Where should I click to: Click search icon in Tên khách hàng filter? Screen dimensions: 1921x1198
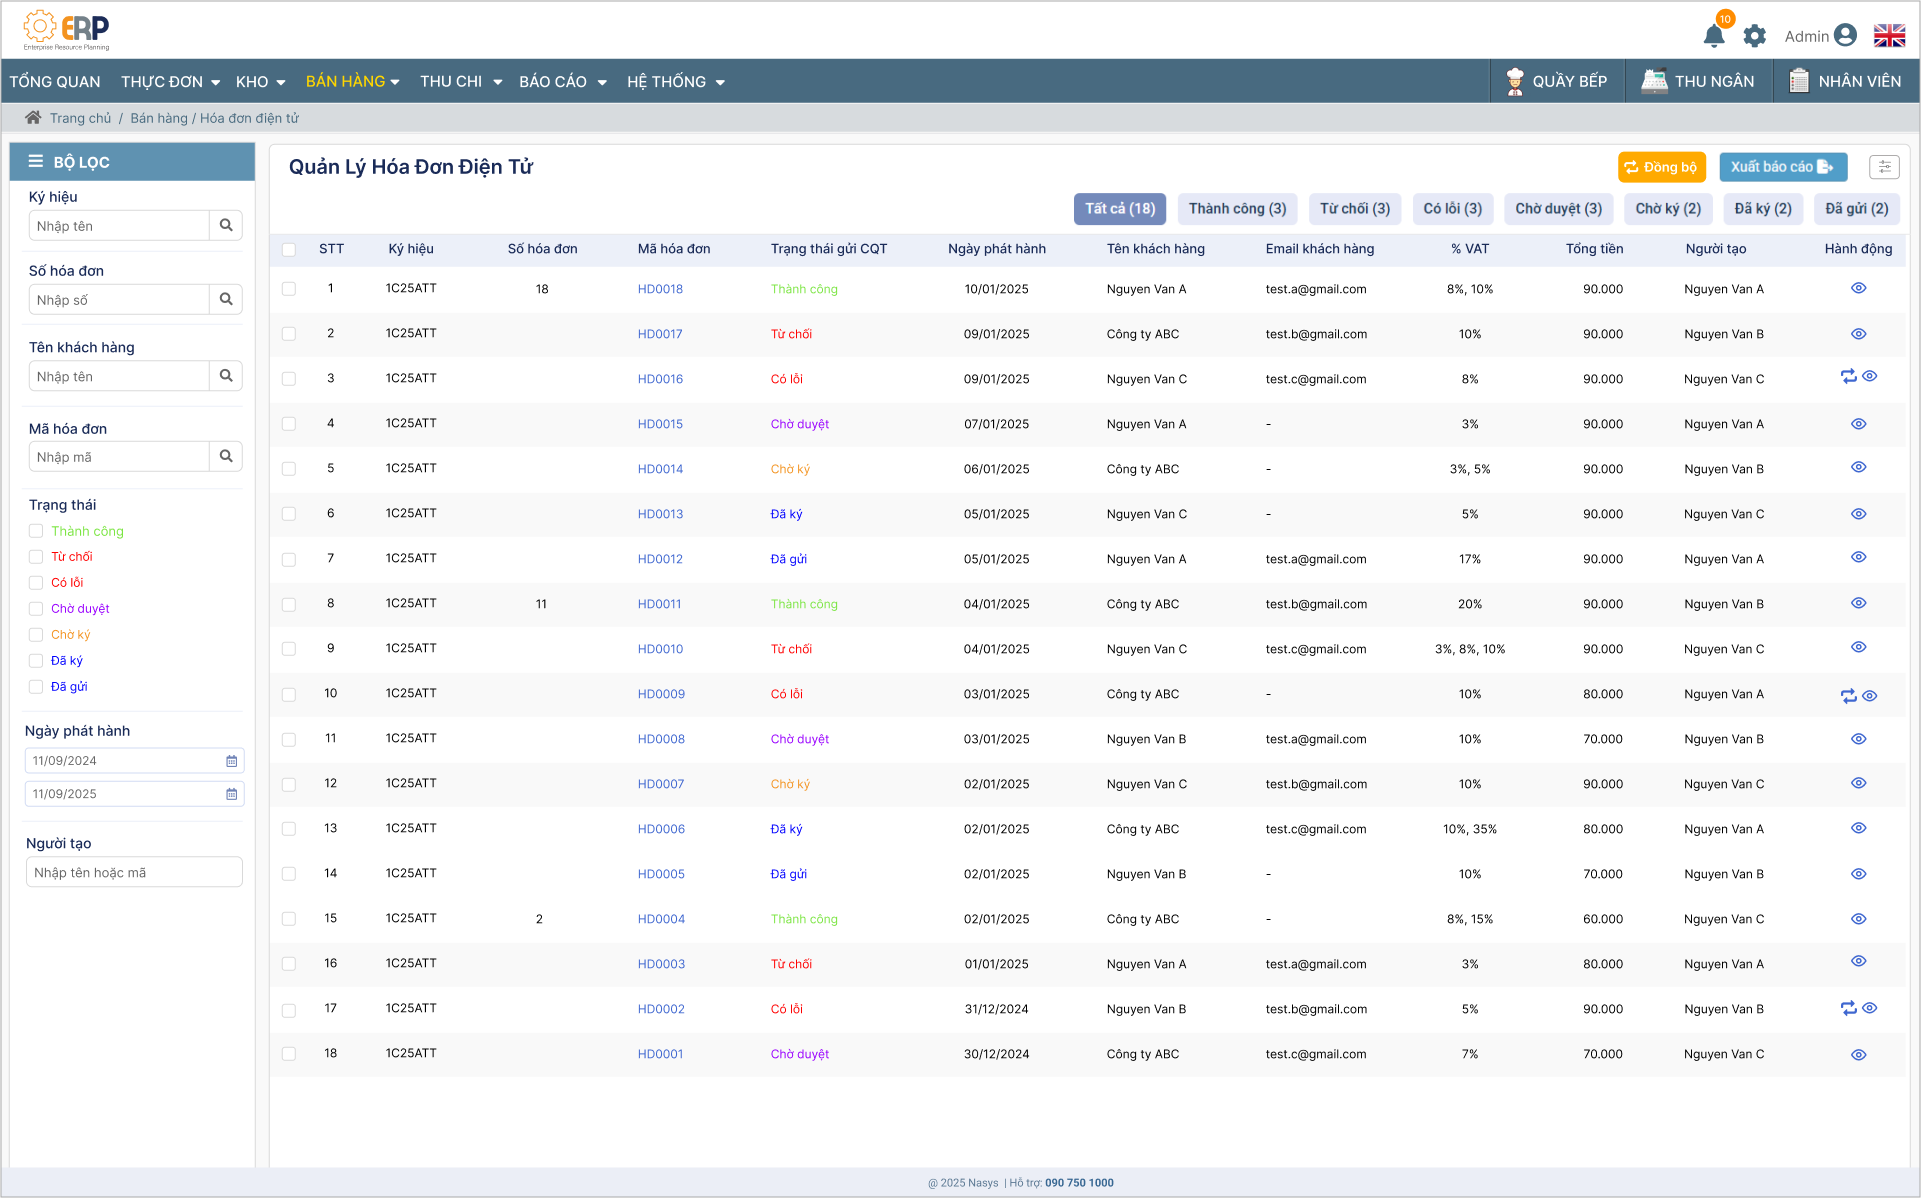coord(226,376)
